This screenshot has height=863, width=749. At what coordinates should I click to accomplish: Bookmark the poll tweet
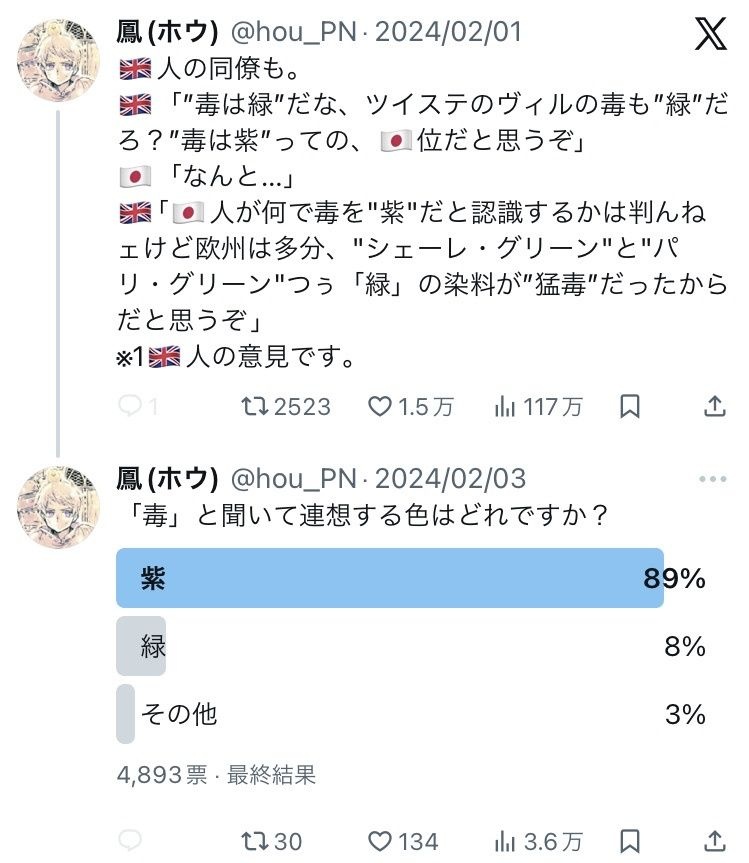point(630,841)
